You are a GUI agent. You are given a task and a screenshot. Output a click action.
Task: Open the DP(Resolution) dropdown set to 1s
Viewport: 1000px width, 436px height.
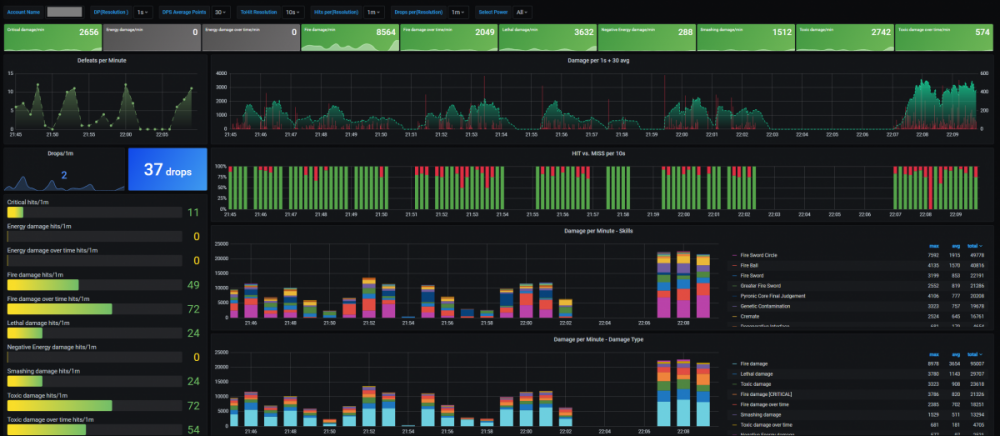point(144,12)
